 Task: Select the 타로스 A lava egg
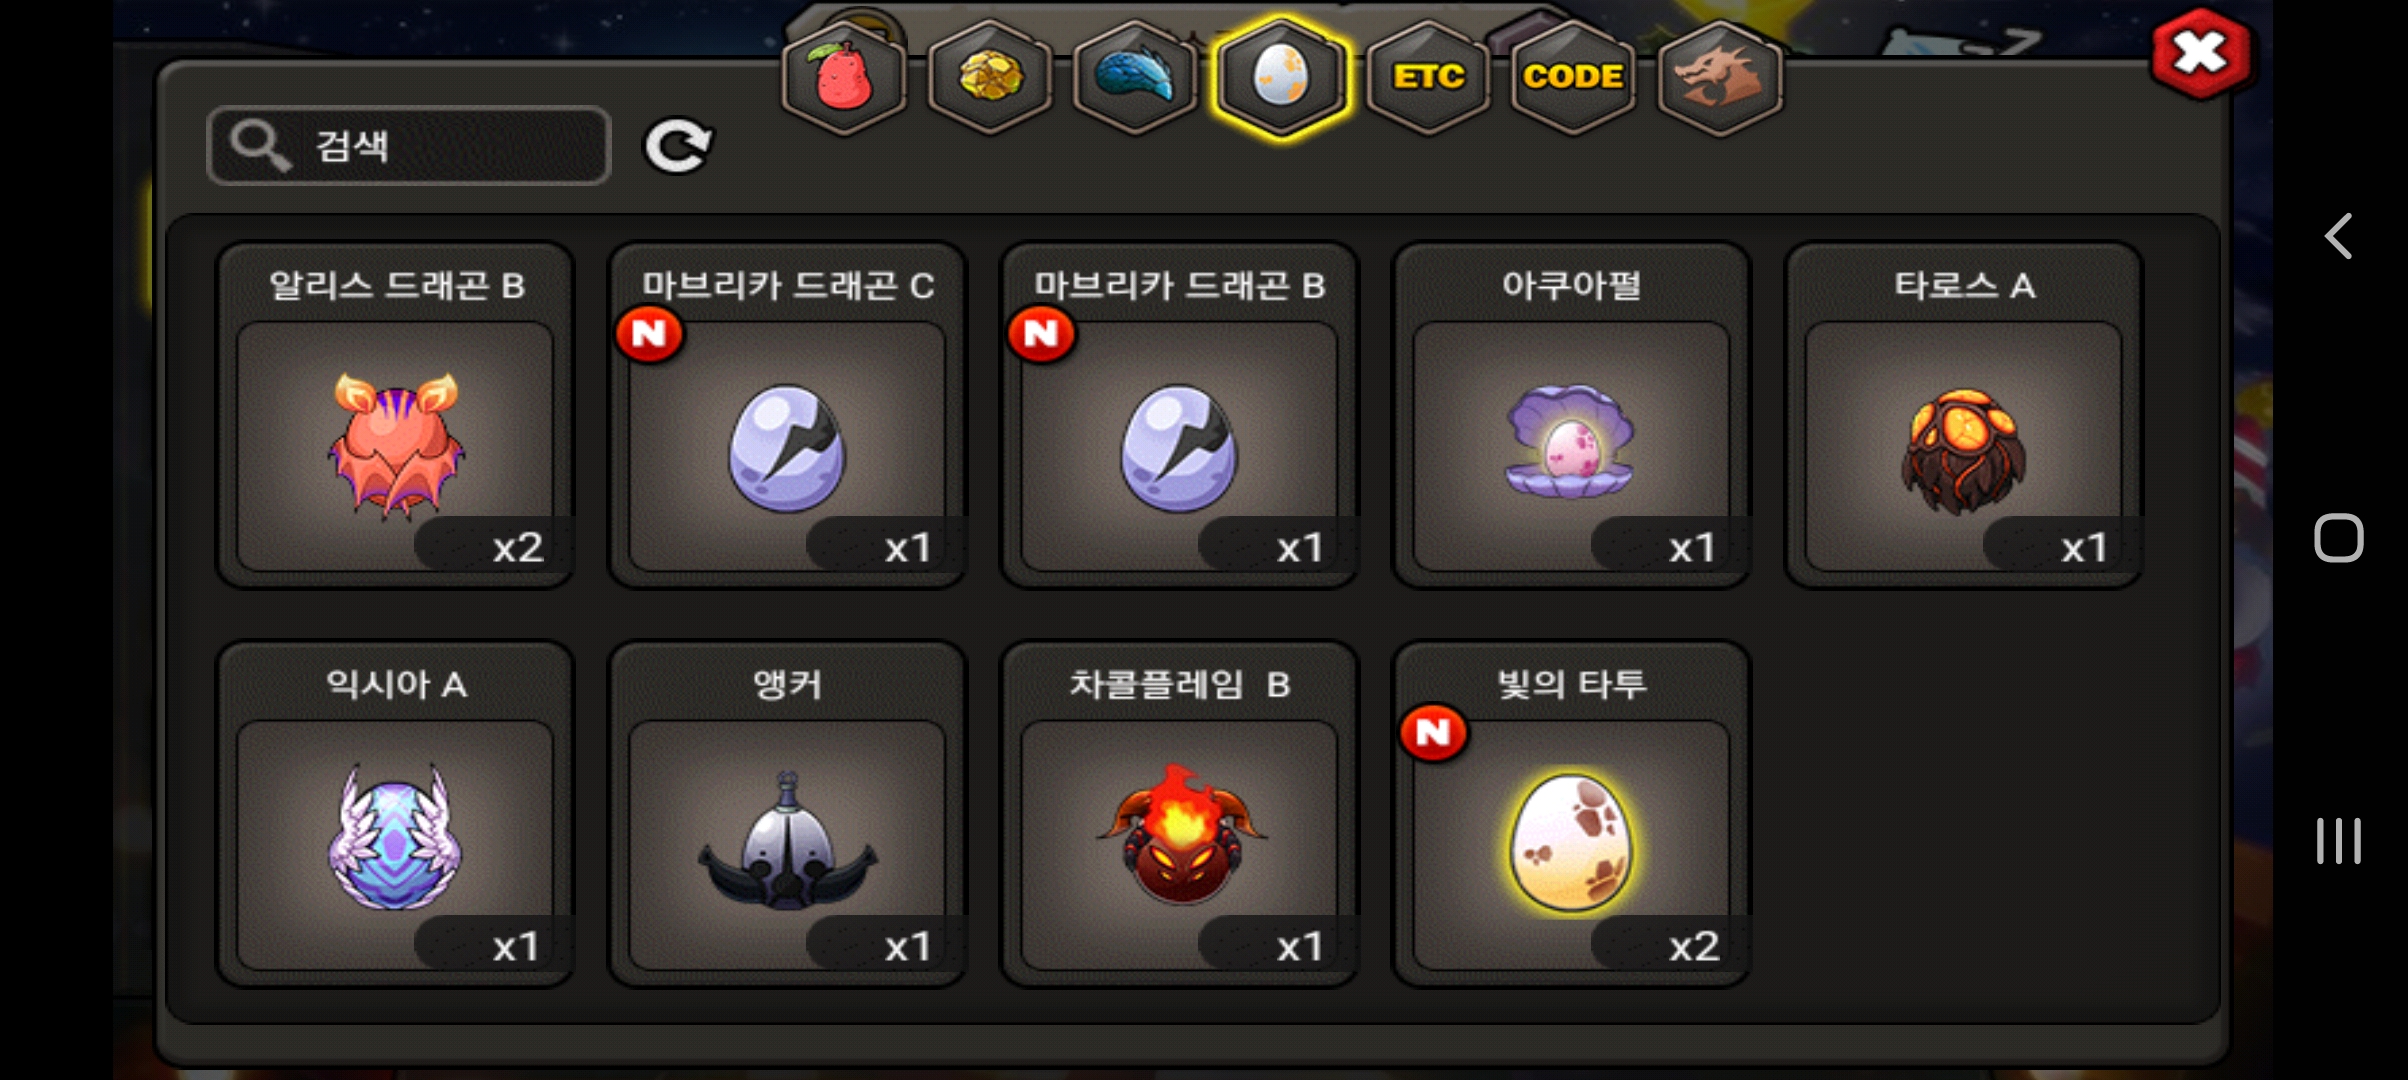(x=1963, y=416)
